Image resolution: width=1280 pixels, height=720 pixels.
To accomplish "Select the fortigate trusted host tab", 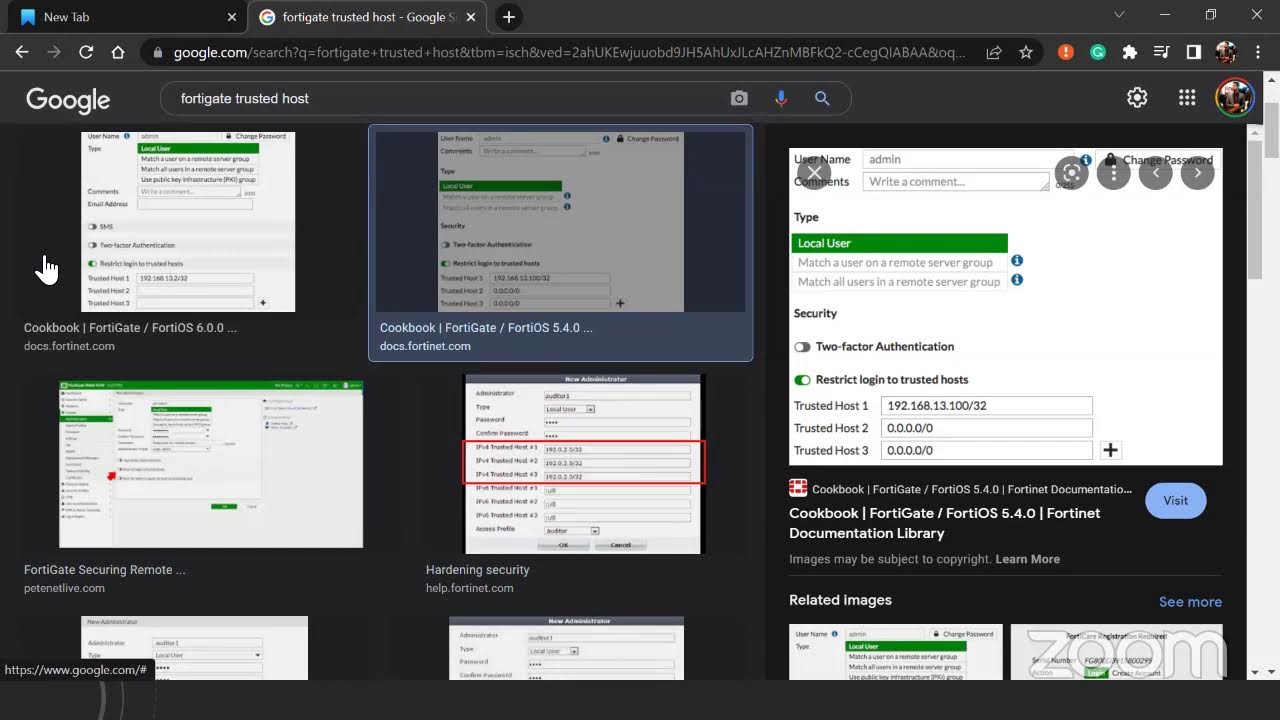I will tap(369, 17).
